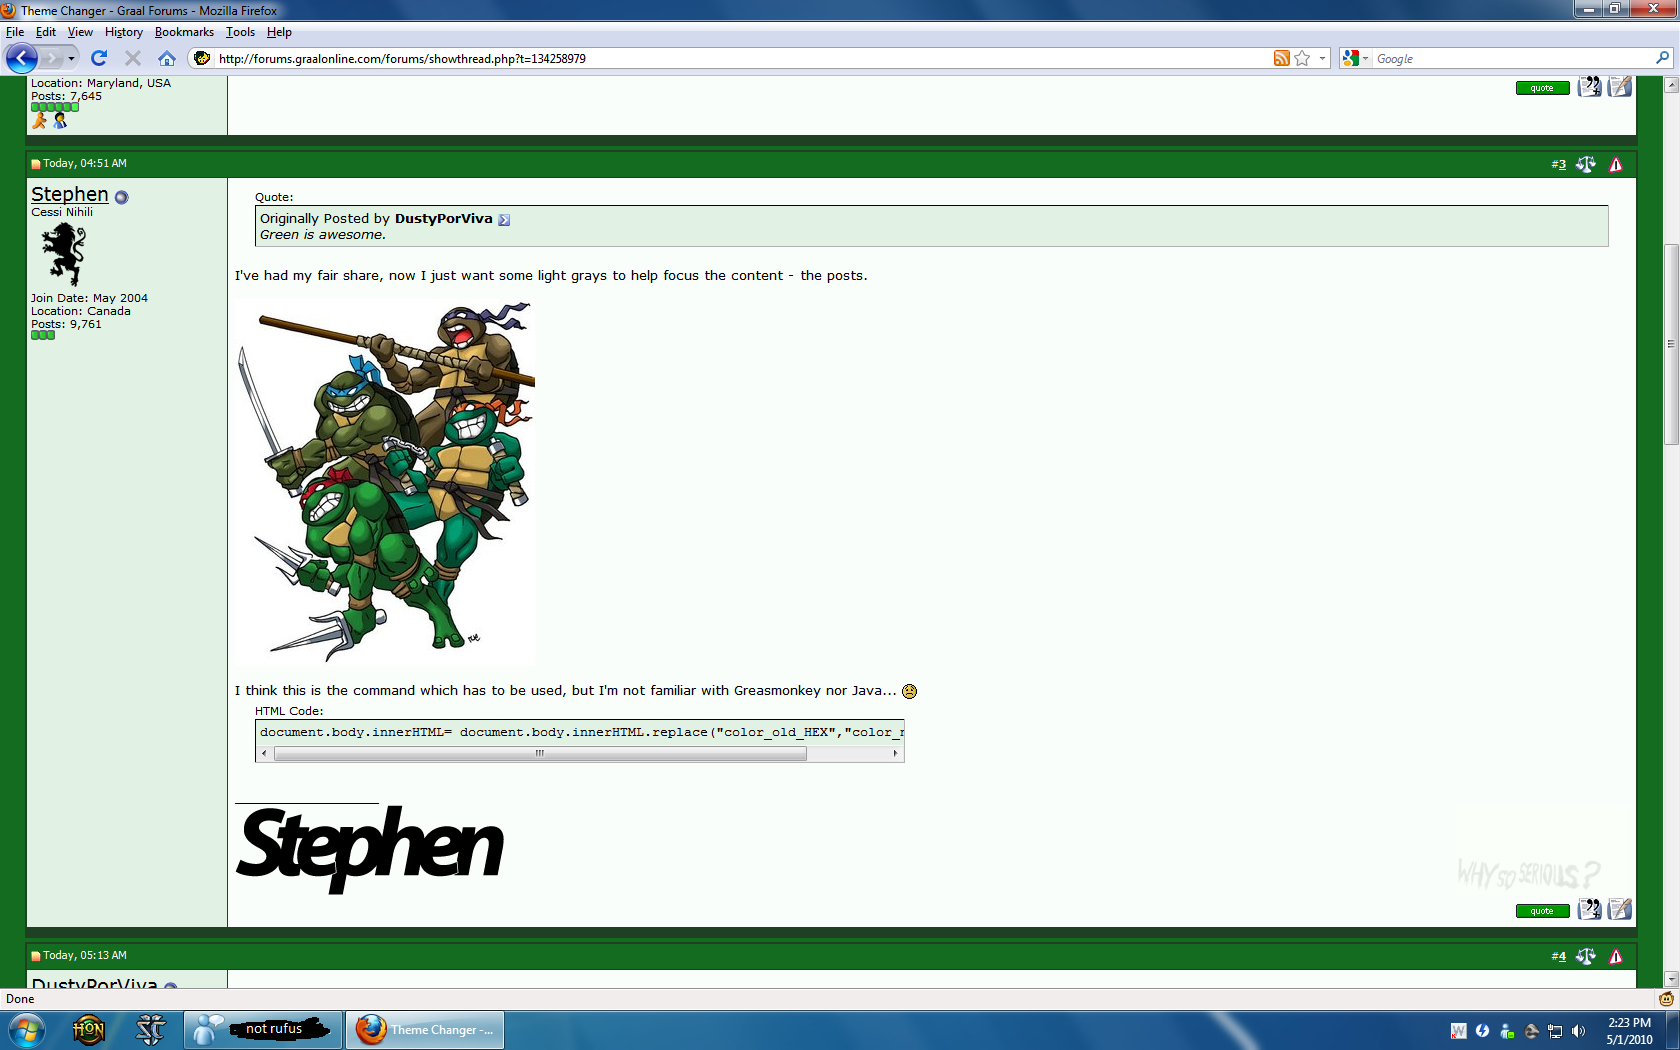
Task: Click the horizontal scrollbar of the code box
Action: pyautogui.click(x=540, y=754)
